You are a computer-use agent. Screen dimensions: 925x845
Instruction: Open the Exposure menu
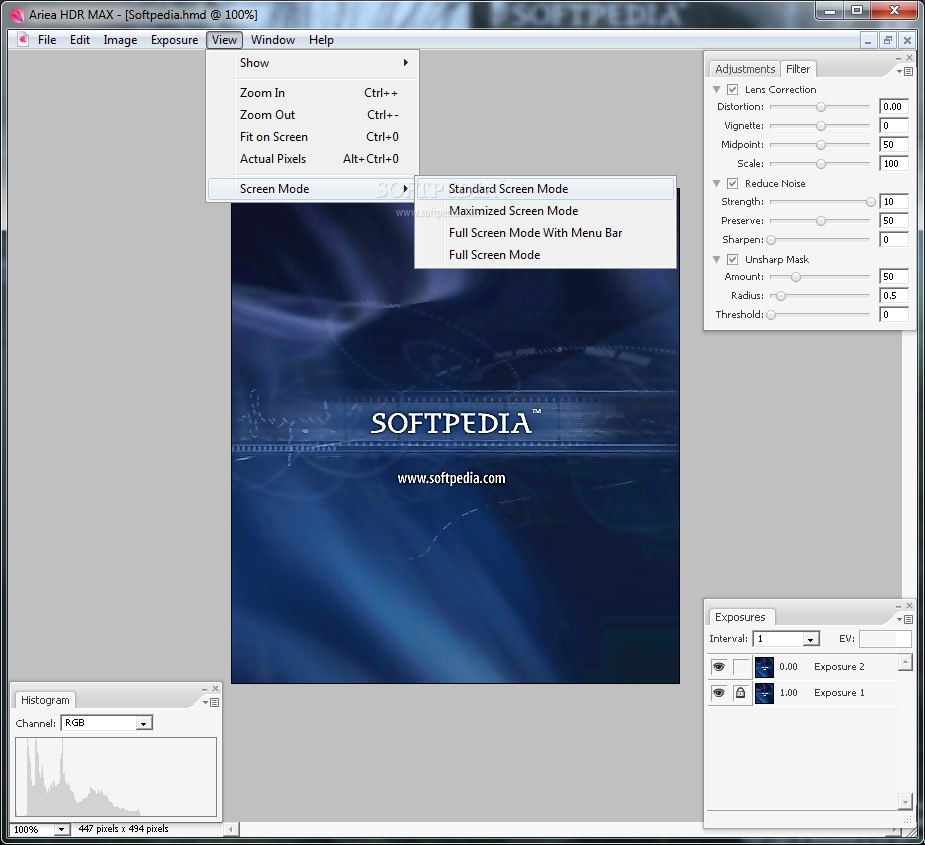[x=174, y=40]
